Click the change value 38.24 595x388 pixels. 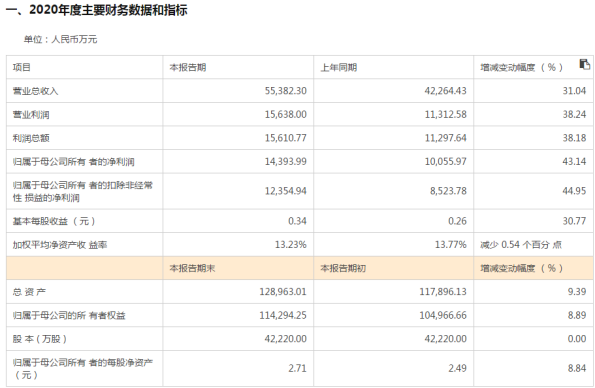point(575,114)
